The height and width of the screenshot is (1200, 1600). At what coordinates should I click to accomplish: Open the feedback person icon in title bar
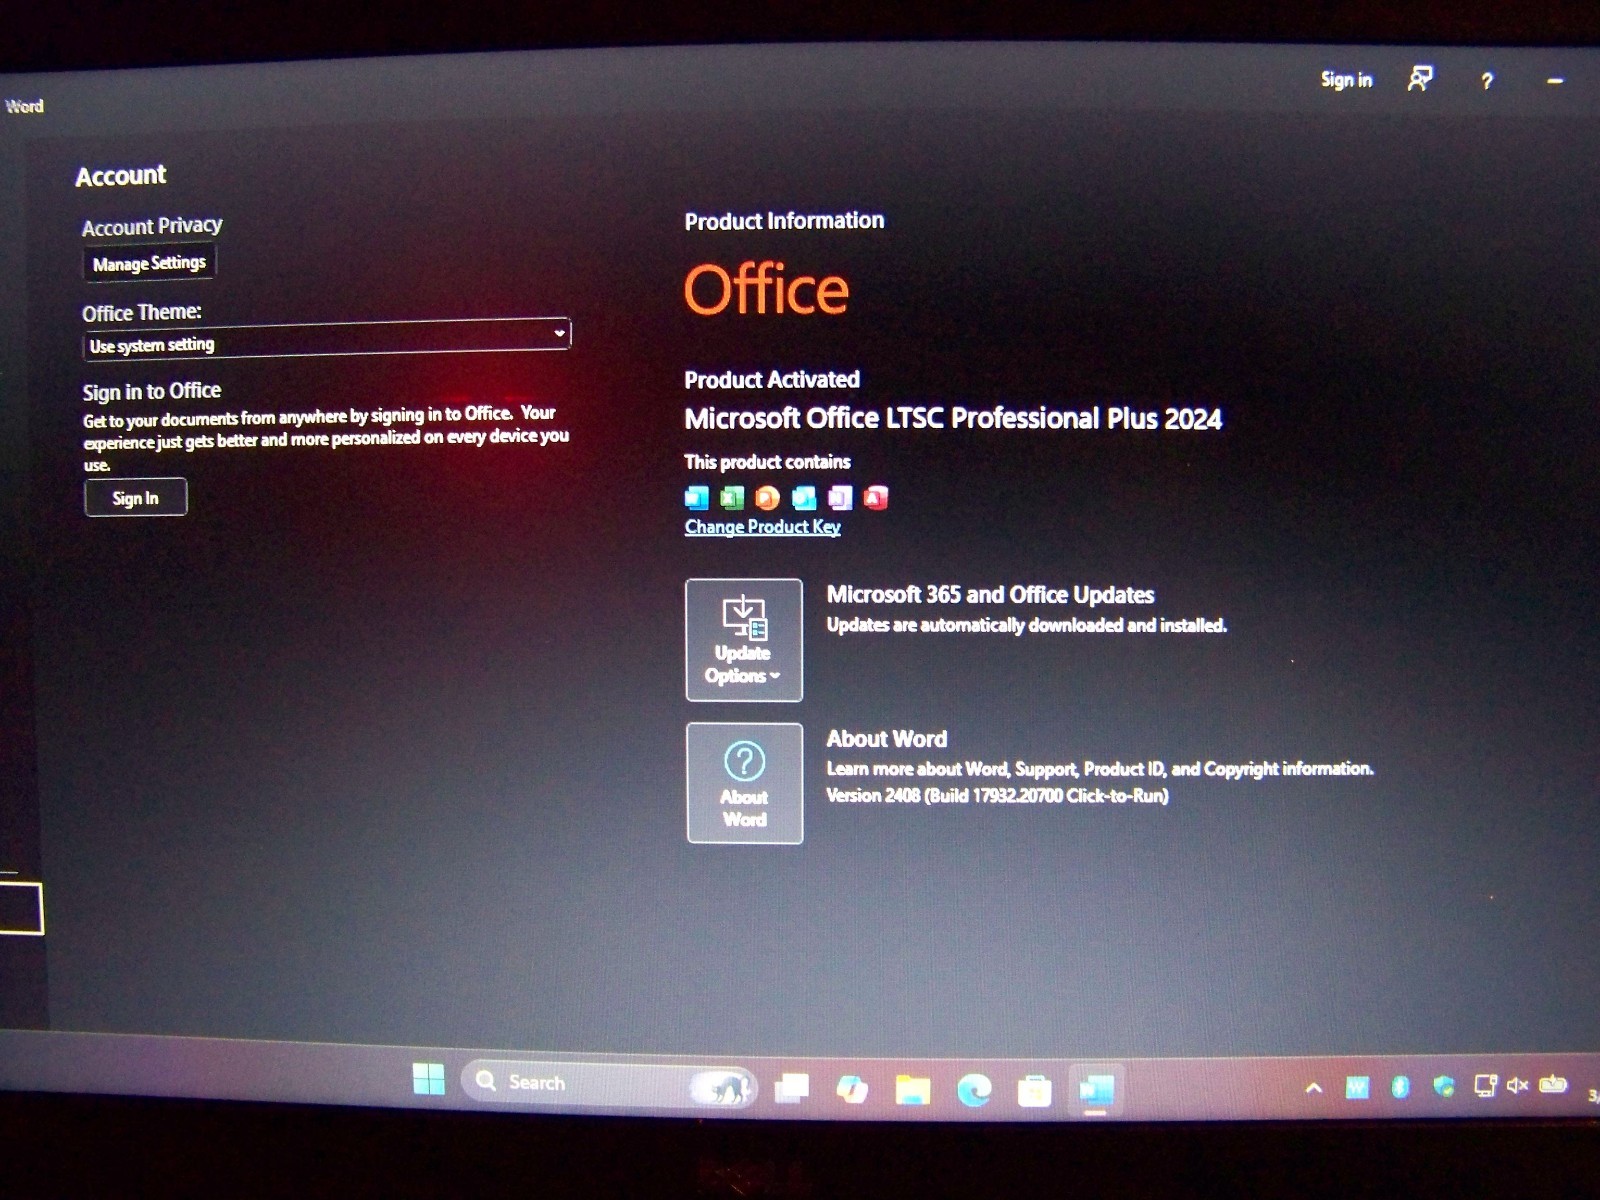click(1420, 79)
